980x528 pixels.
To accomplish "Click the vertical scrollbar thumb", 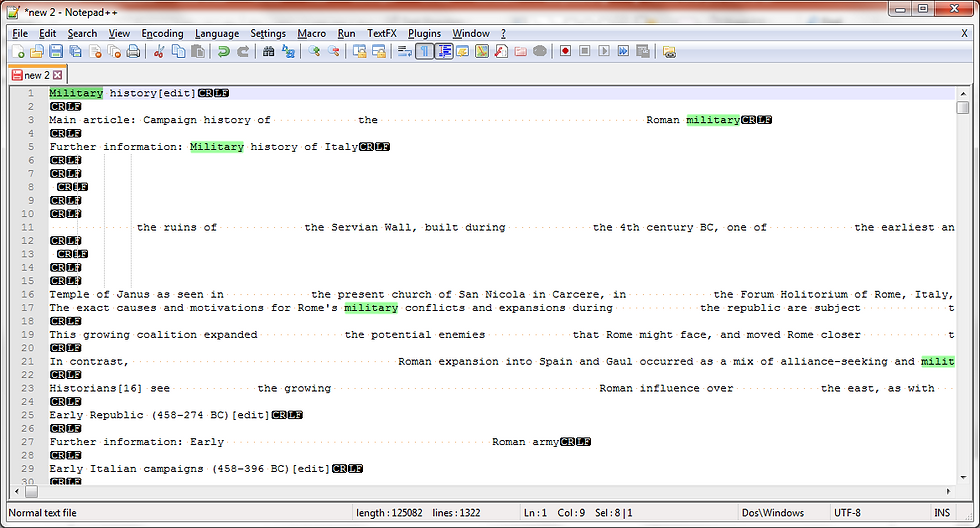I will (963, 107).
